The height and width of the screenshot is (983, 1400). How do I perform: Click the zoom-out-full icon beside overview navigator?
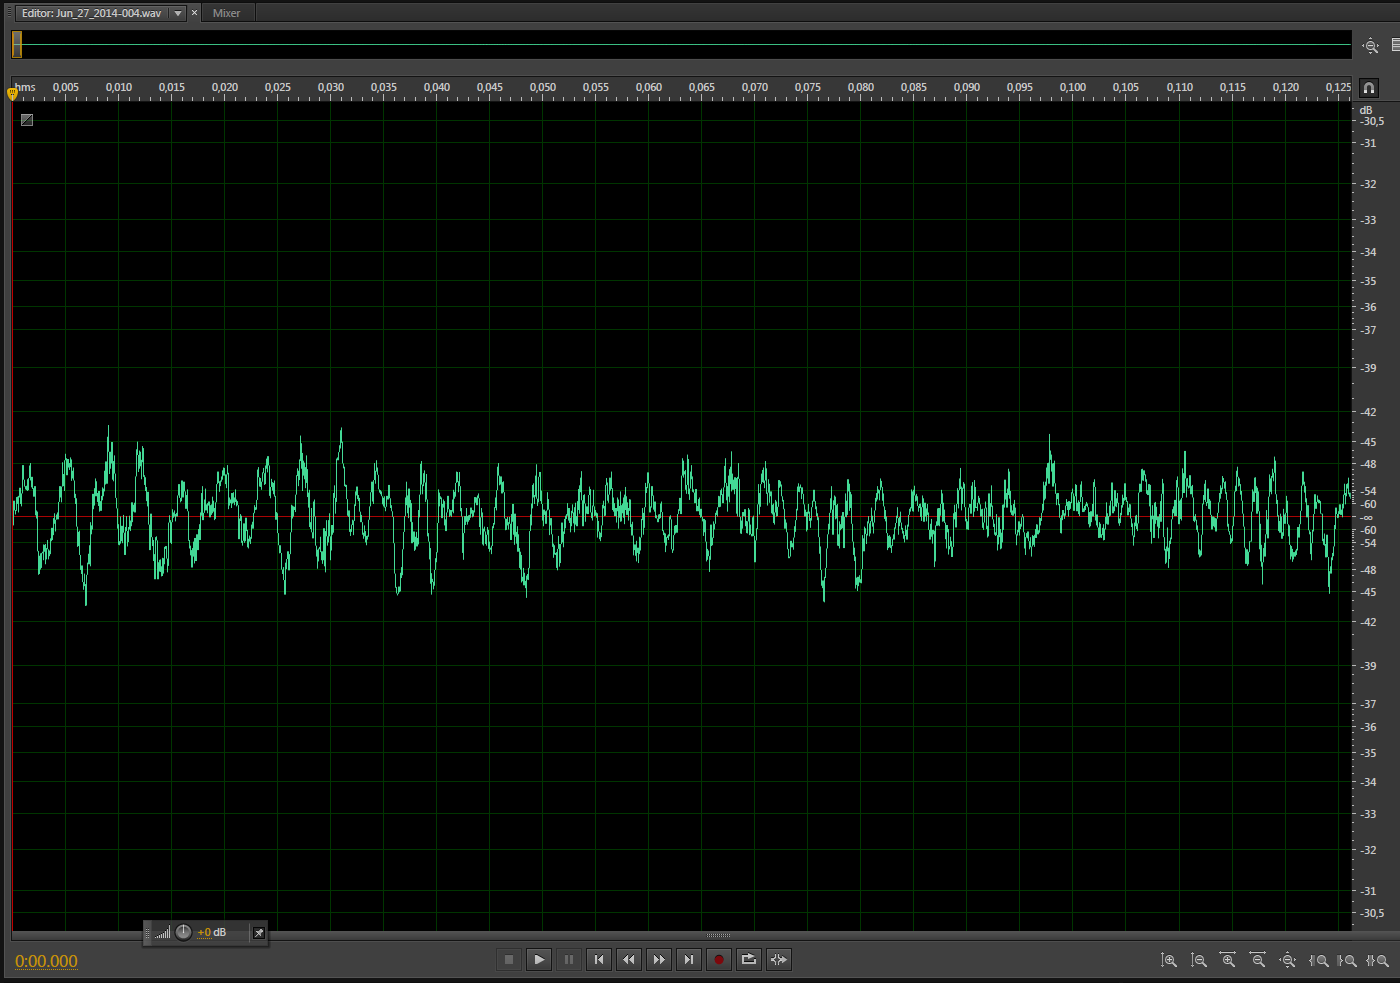tap(1370, 46)
